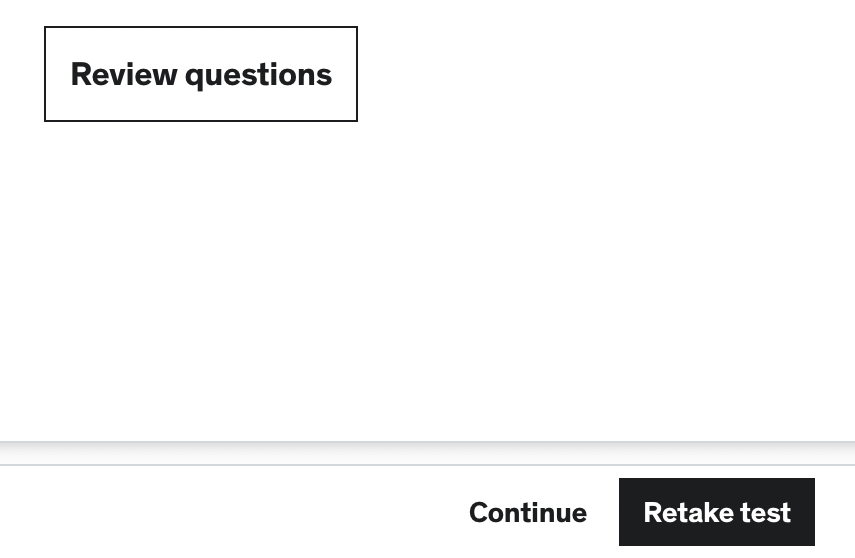Hit the dark Retake test button
This screenshot has height=558, width=855.
point(716,513)
